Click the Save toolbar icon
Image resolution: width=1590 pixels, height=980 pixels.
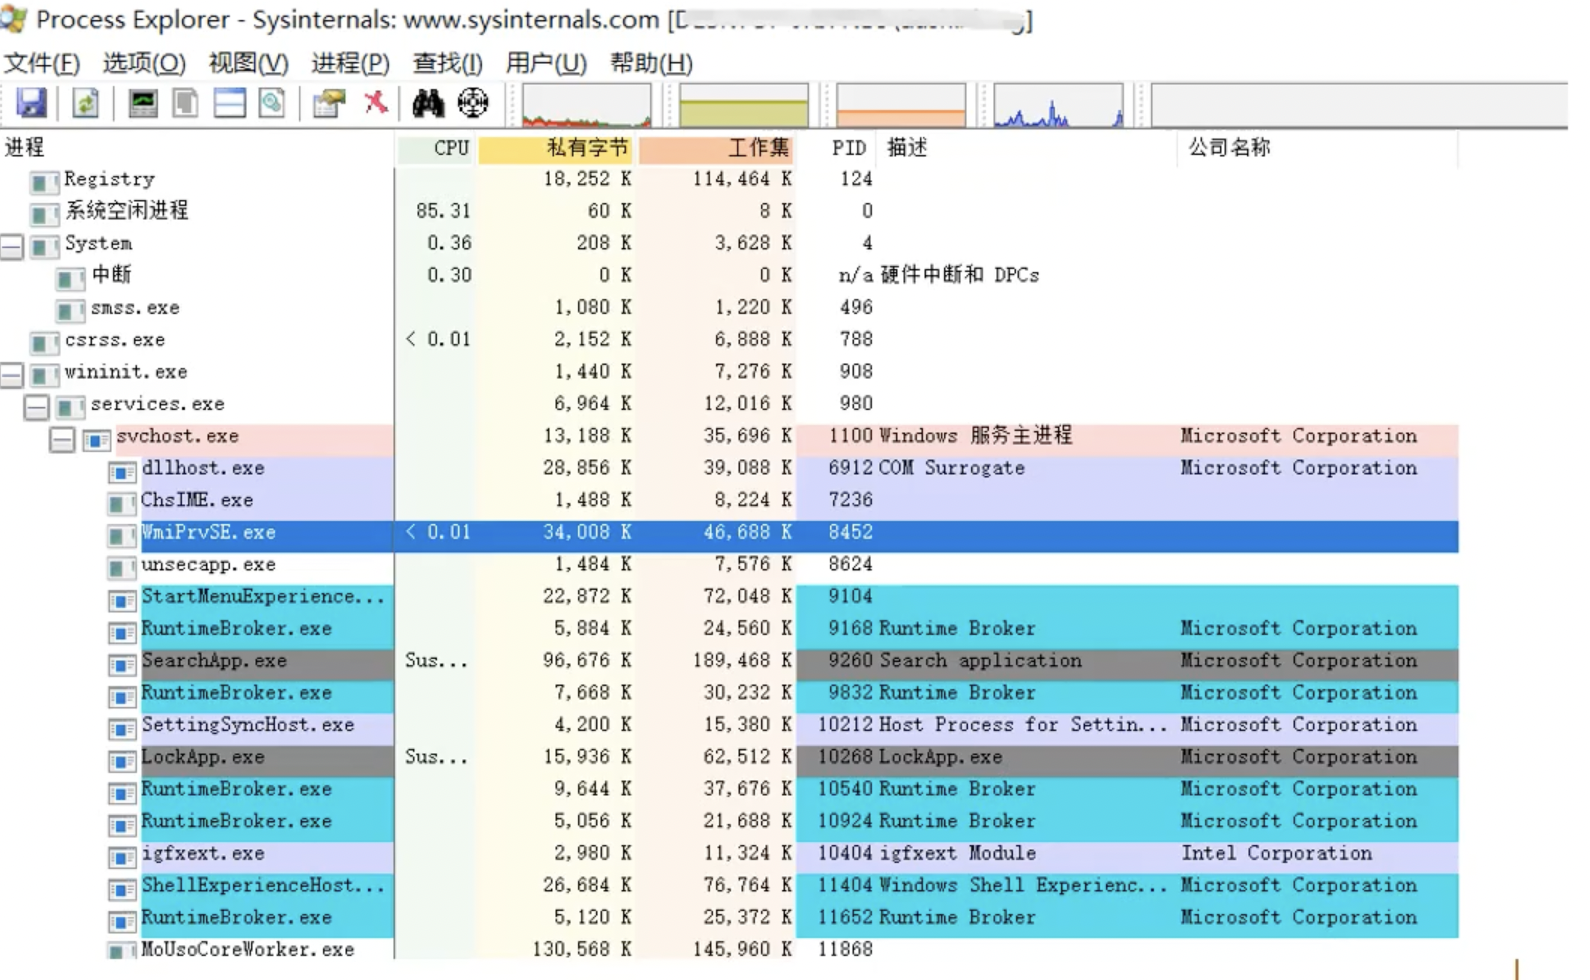click(31, 103)
